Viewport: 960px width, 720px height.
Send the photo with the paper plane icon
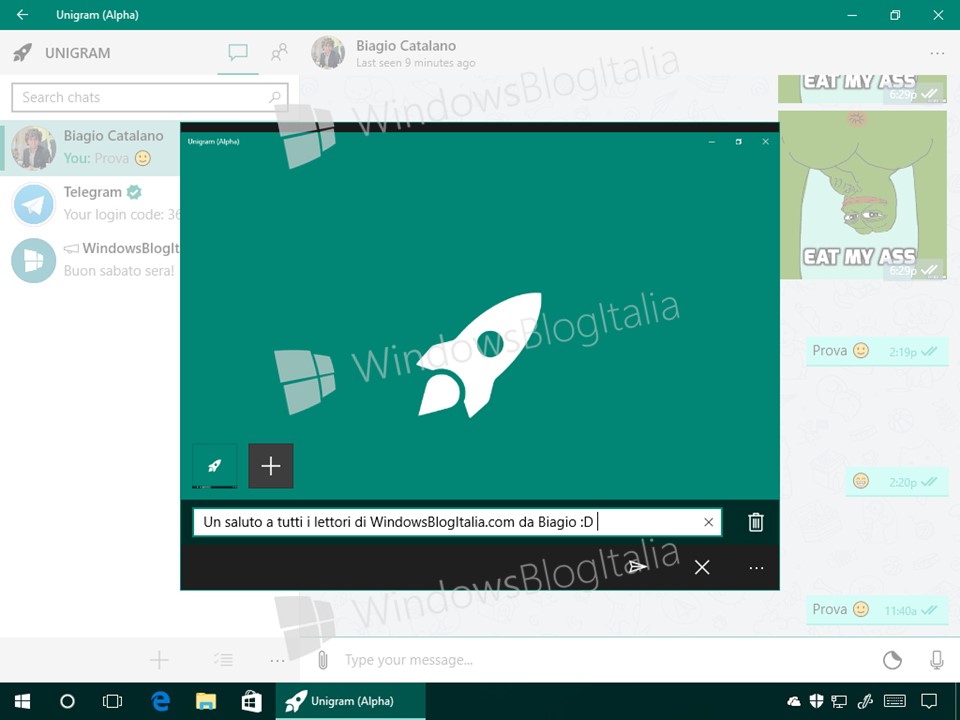coord(636,567)
